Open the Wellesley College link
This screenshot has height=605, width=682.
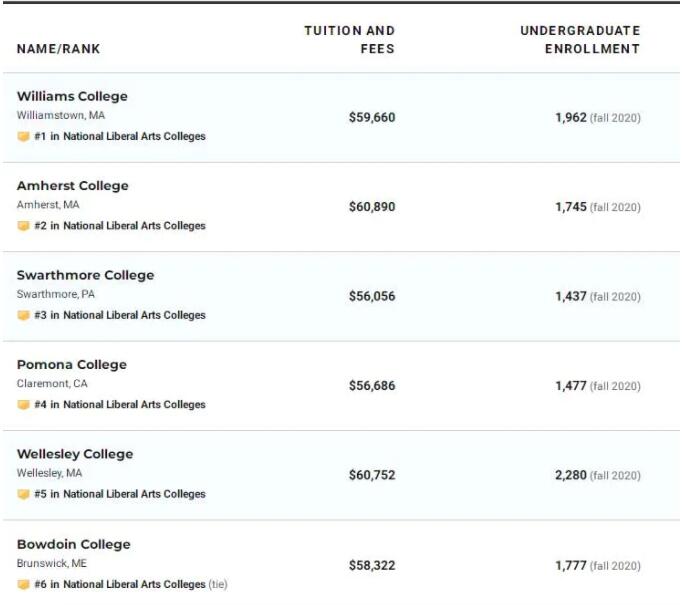[74, 454]
